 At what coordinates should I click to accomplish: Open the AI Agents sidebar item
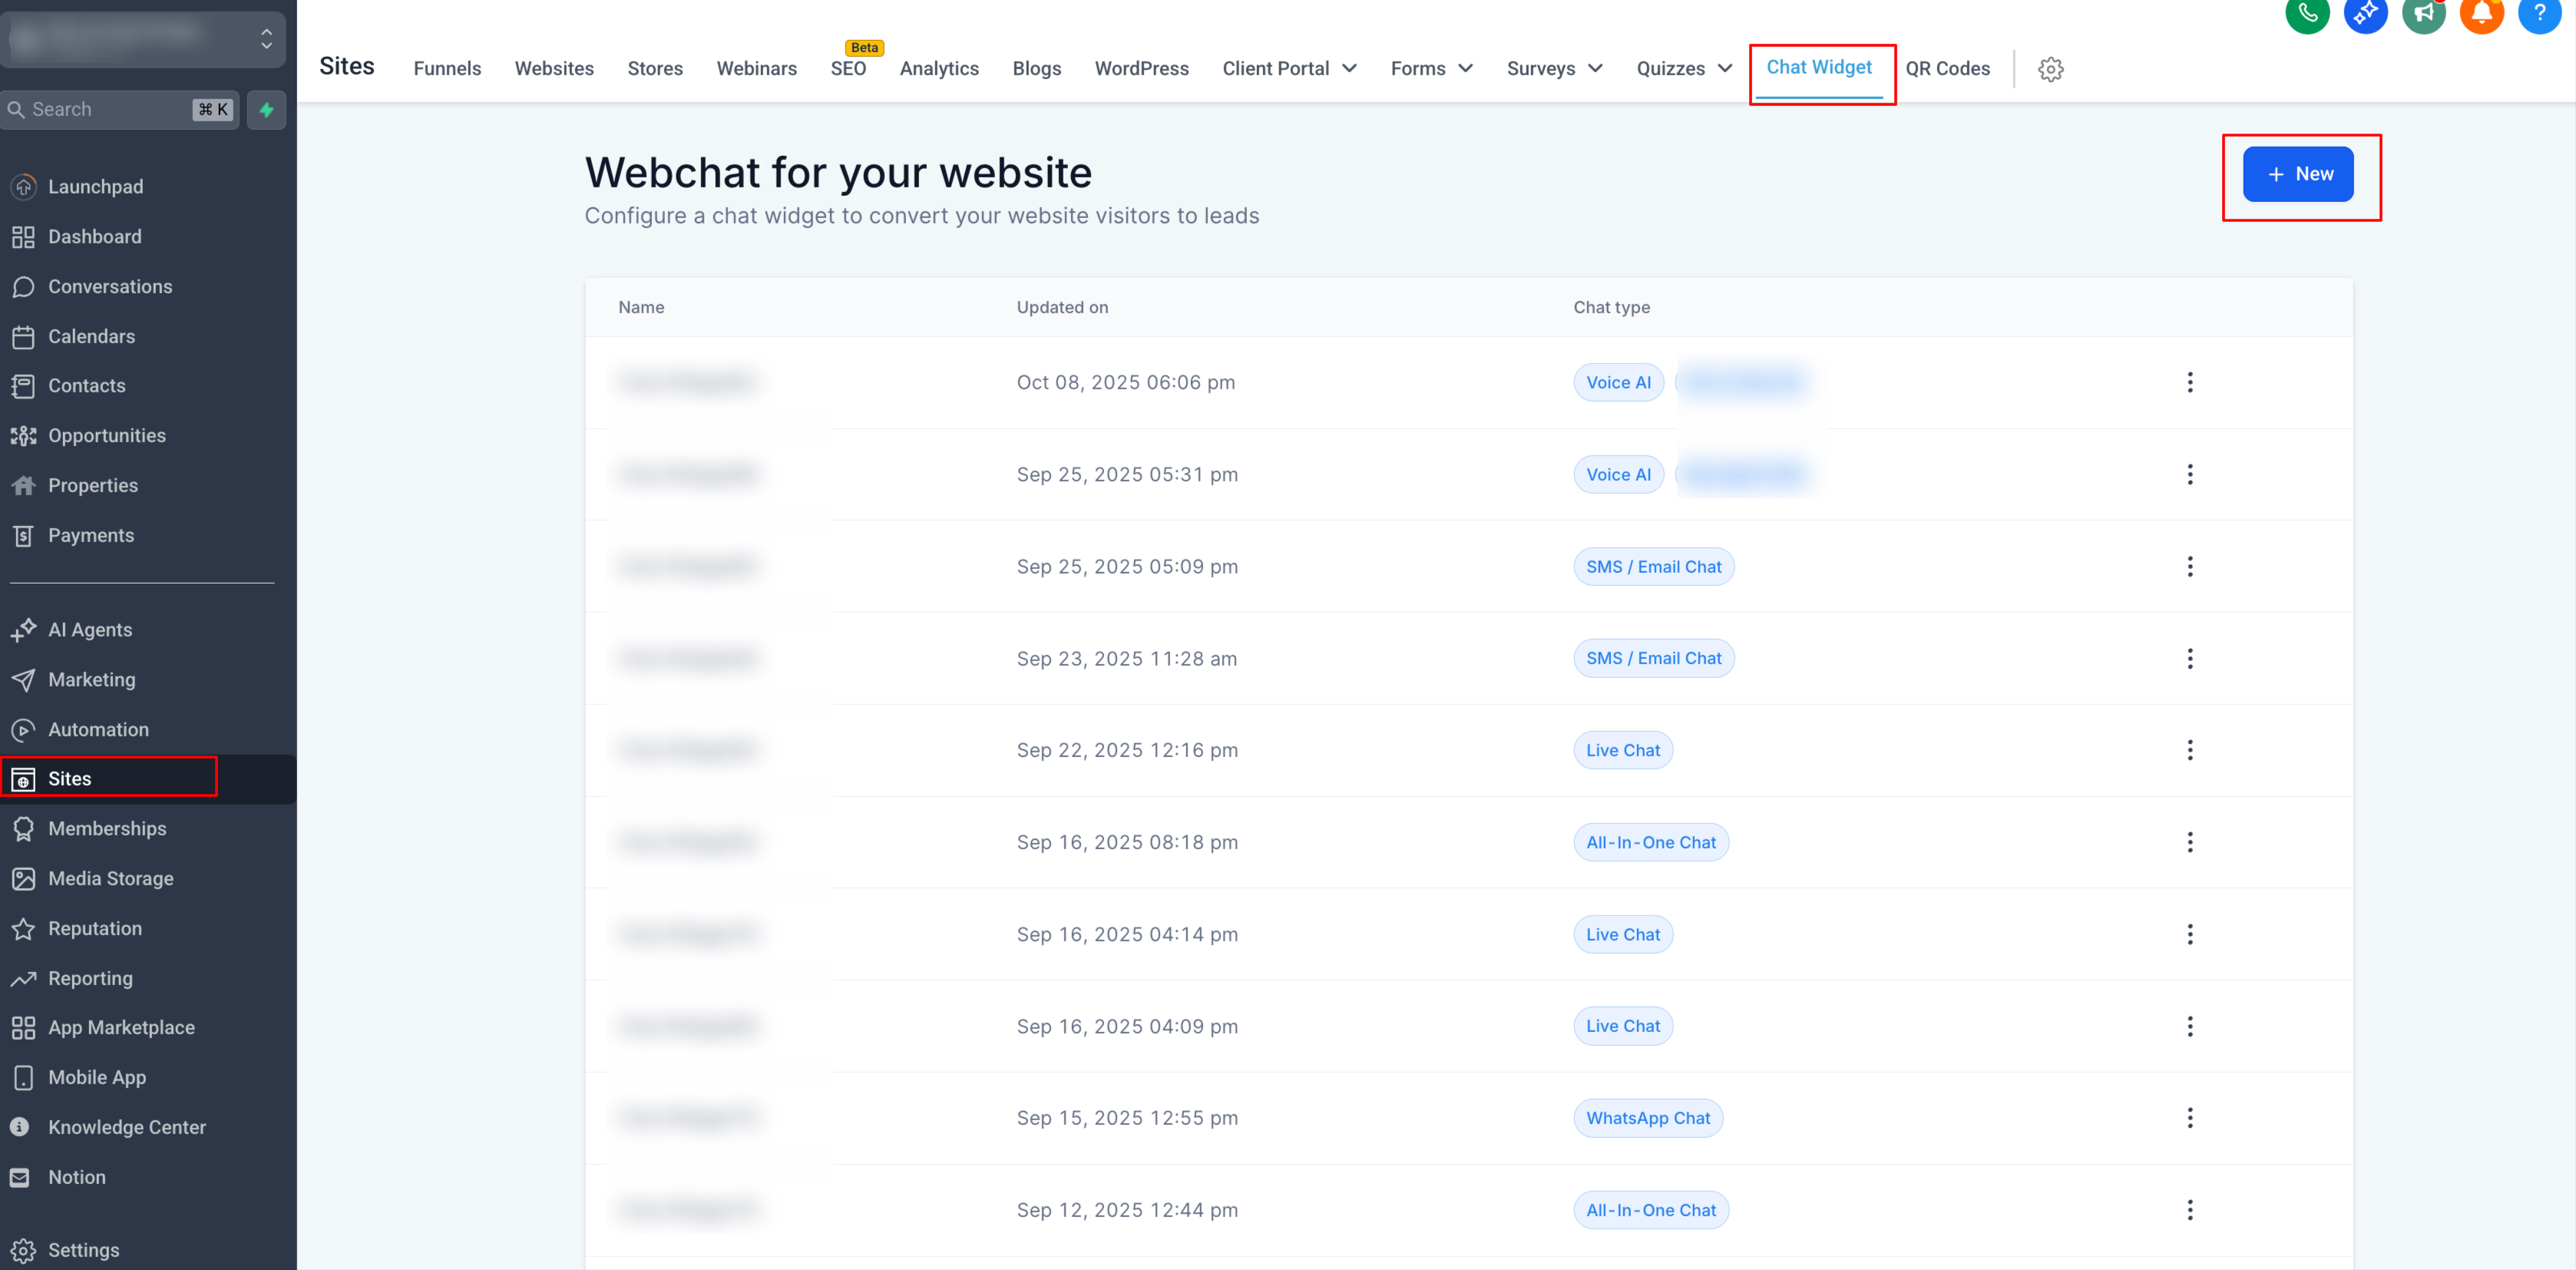tap(90, 630)
